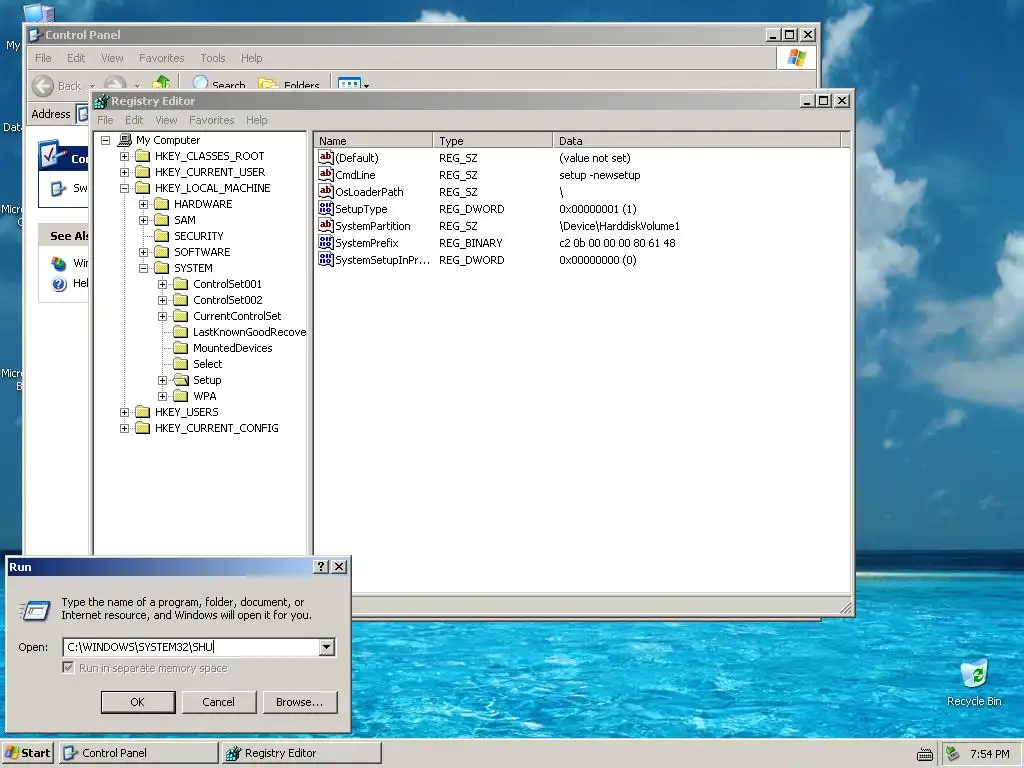Viewport: 1024px width, 768px height.
Task: Click the Run dialog help question mark
Action: (321, 567)
